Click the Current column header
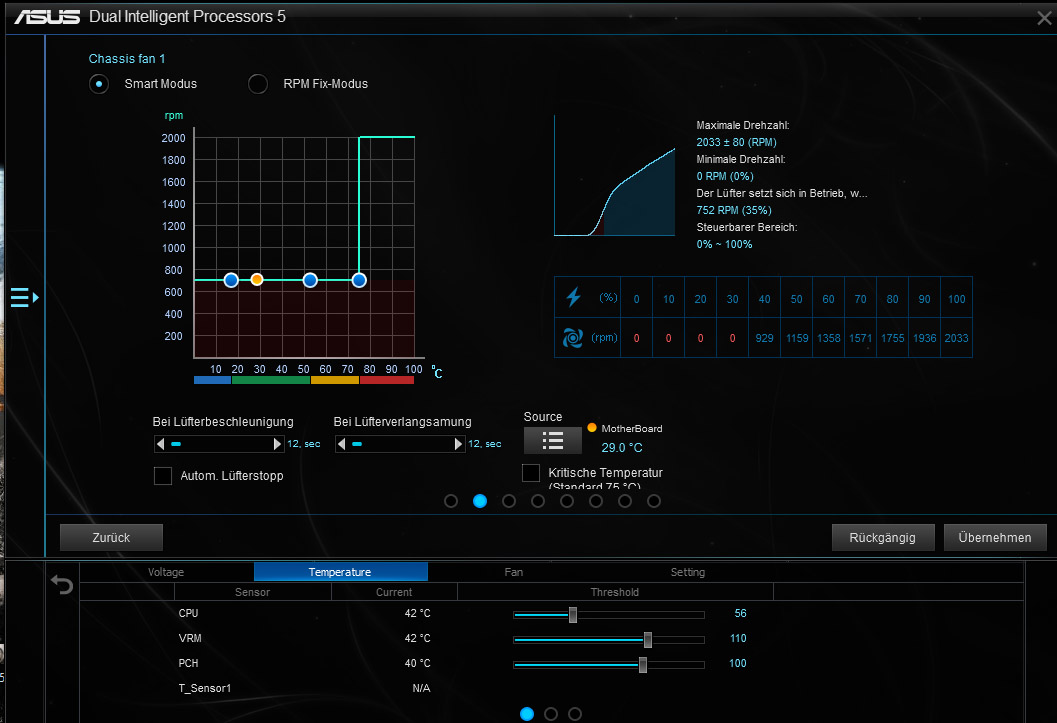The width and height of the screenshot is (1057, 723). pos(394,592)
